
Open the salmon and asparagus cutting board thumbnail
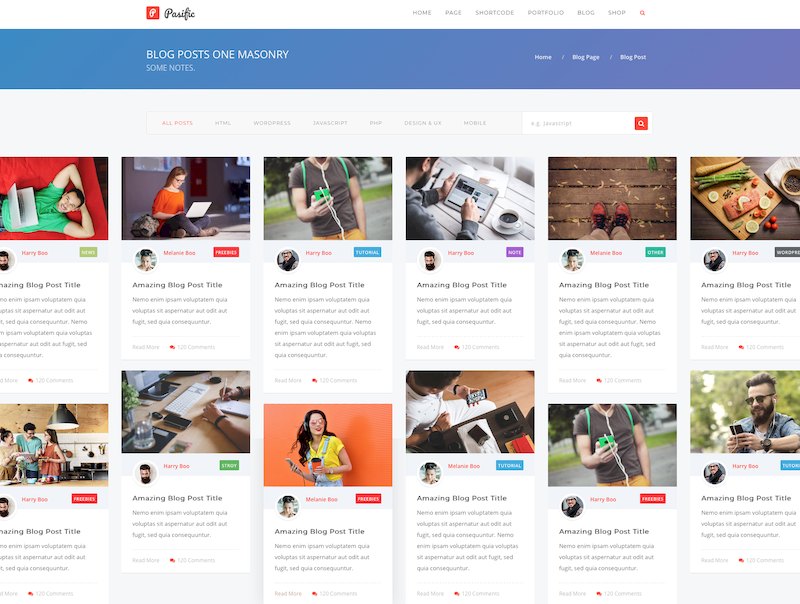click(x=745, y=198)
